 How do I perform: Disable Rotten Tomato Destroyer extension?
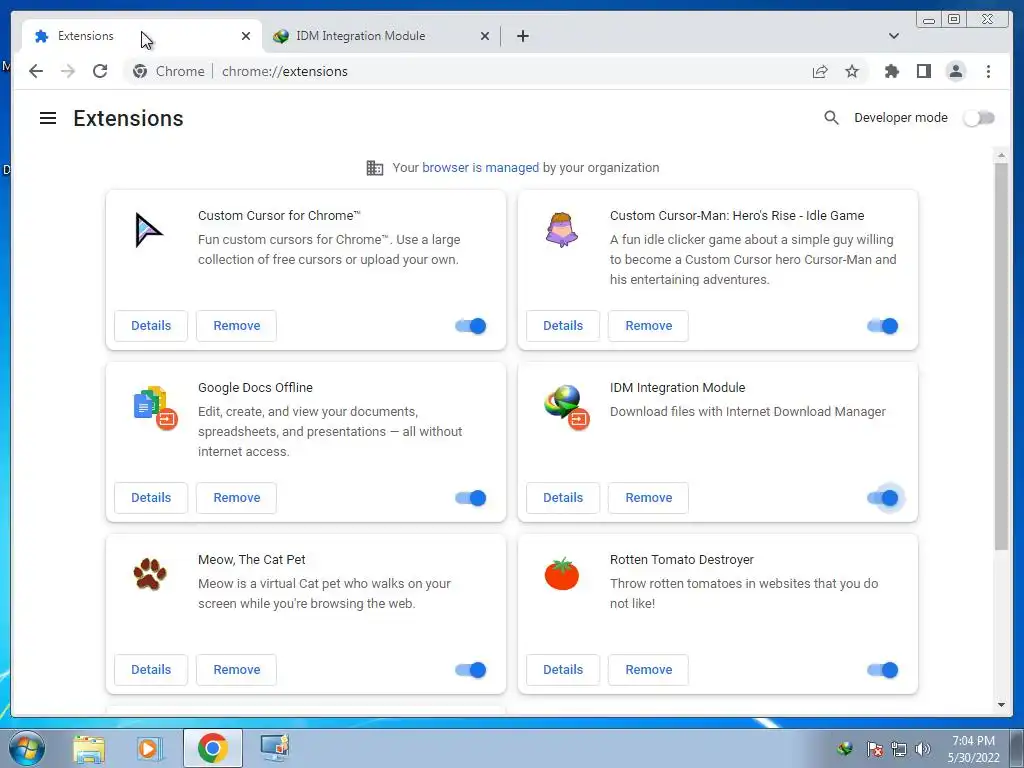tap(883, 670)
